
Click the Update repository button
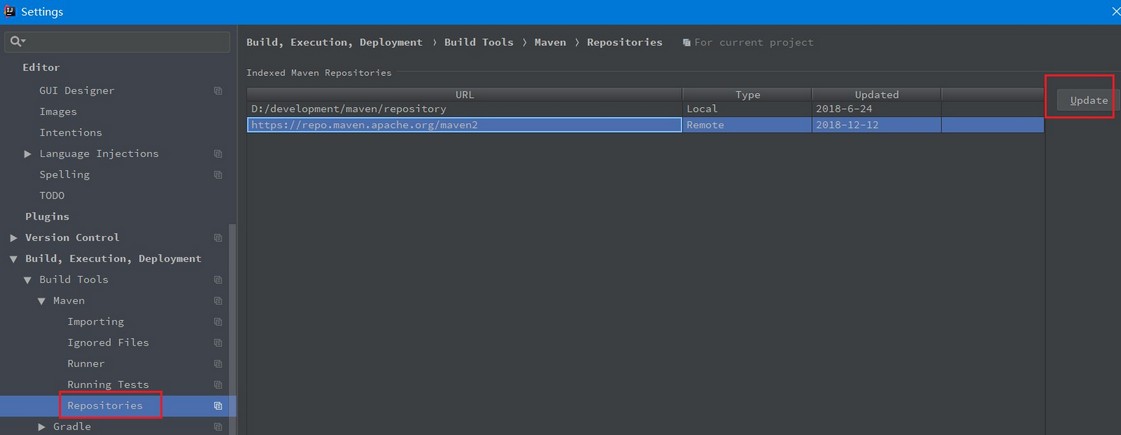point(1087,101)
